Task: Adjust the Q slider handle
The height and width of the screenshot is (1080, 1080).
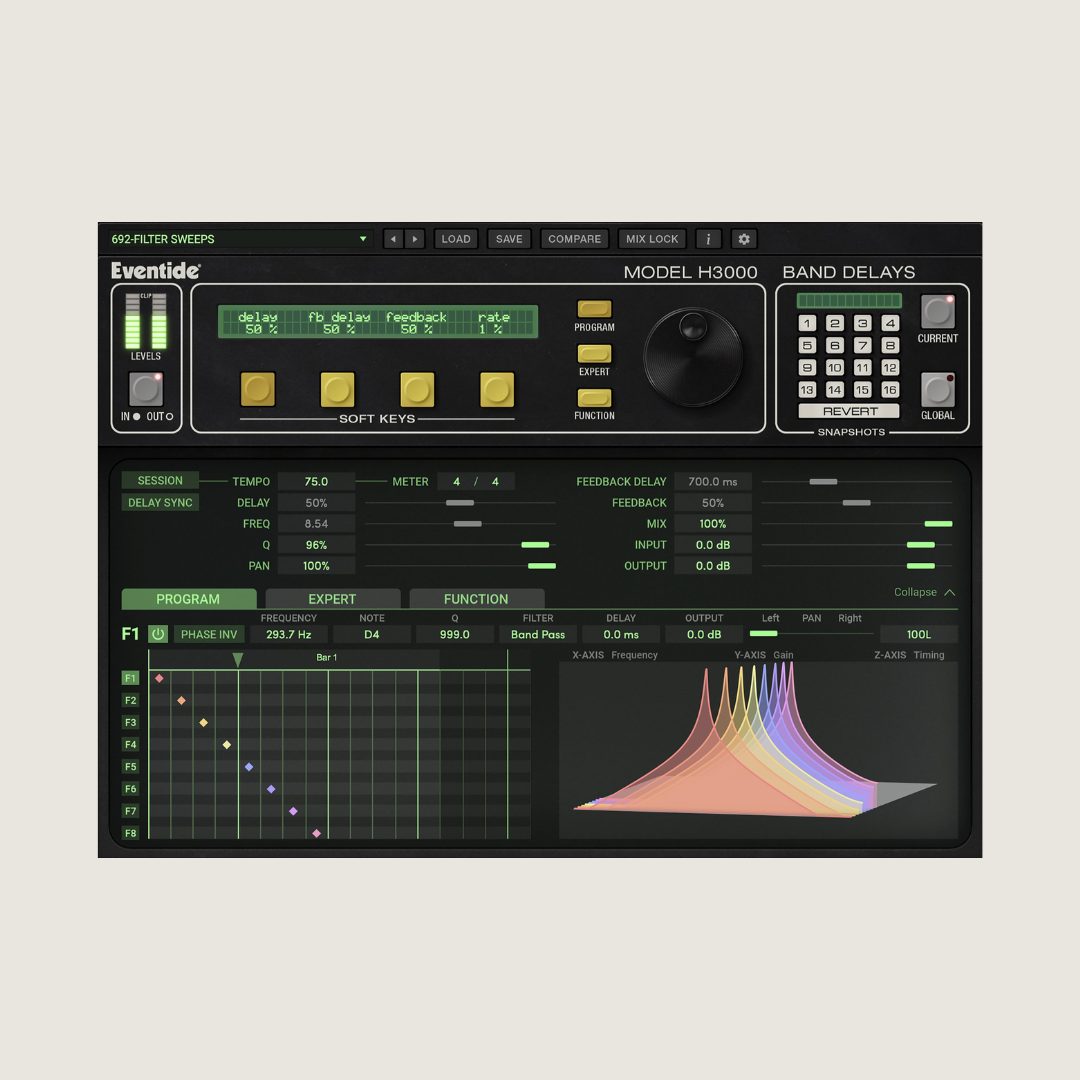Action: click(535, 545)
